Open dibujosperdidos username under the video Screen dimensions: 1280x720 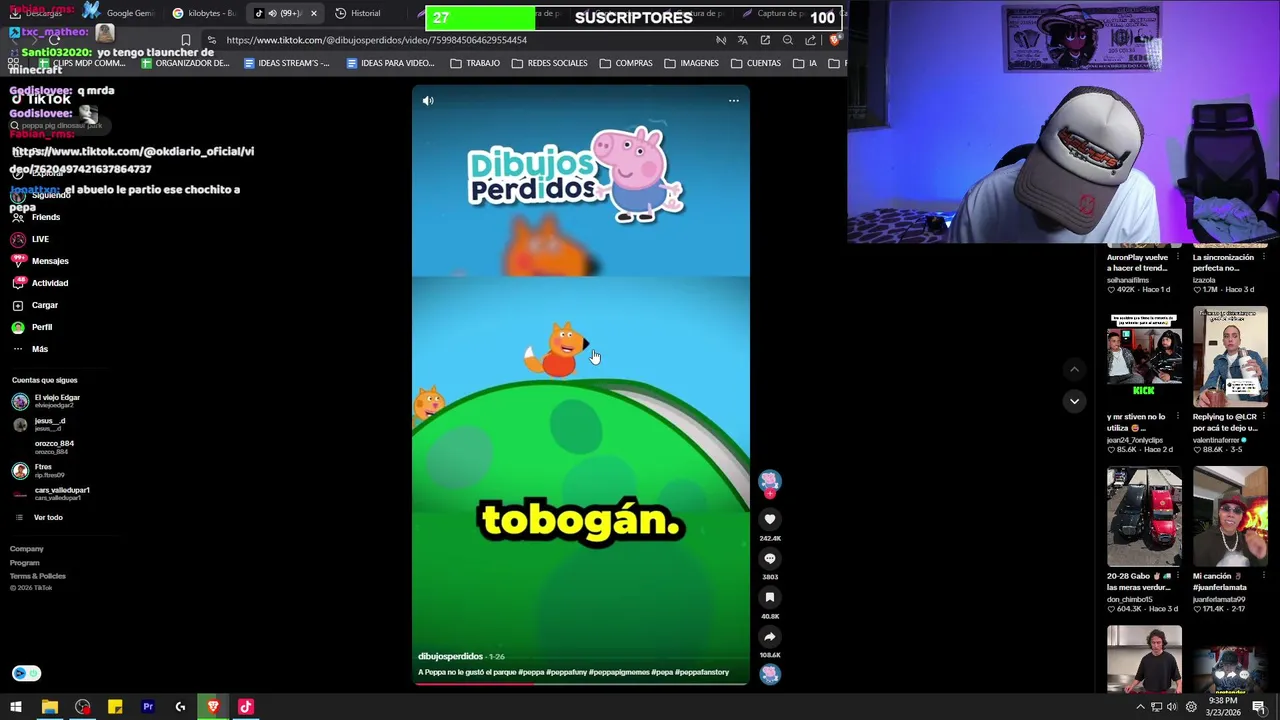(450, 656)
